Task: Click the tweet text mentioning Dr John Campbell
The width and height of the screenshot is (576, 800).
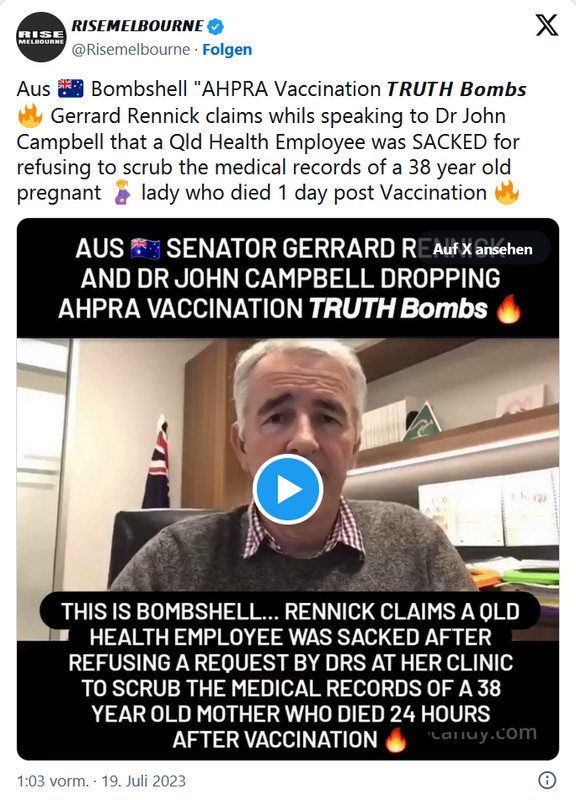Action: (268, 141)
